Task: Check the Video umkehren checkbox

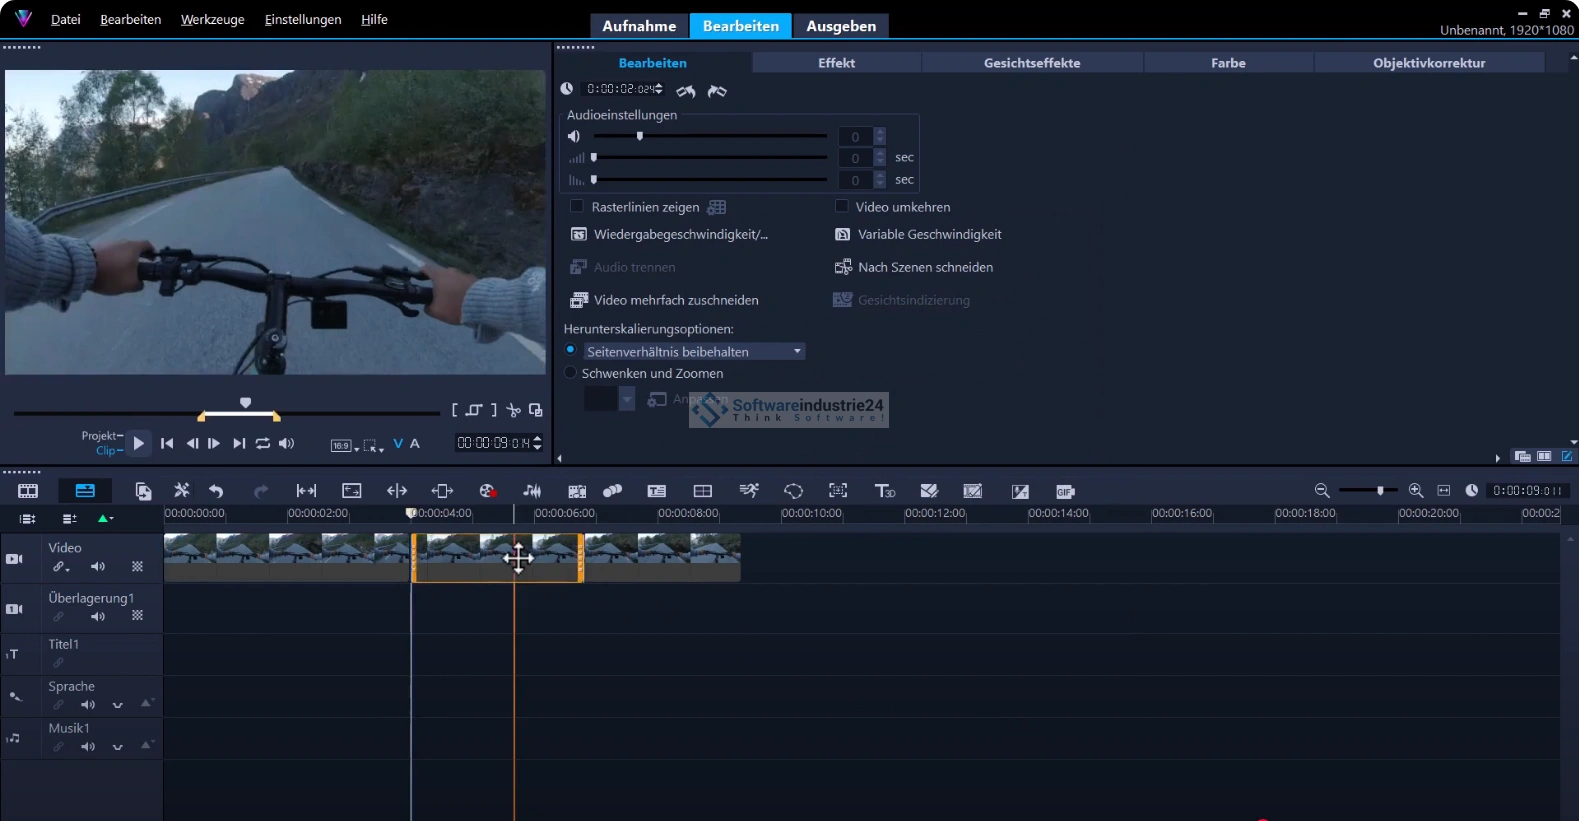Action: 842,207
